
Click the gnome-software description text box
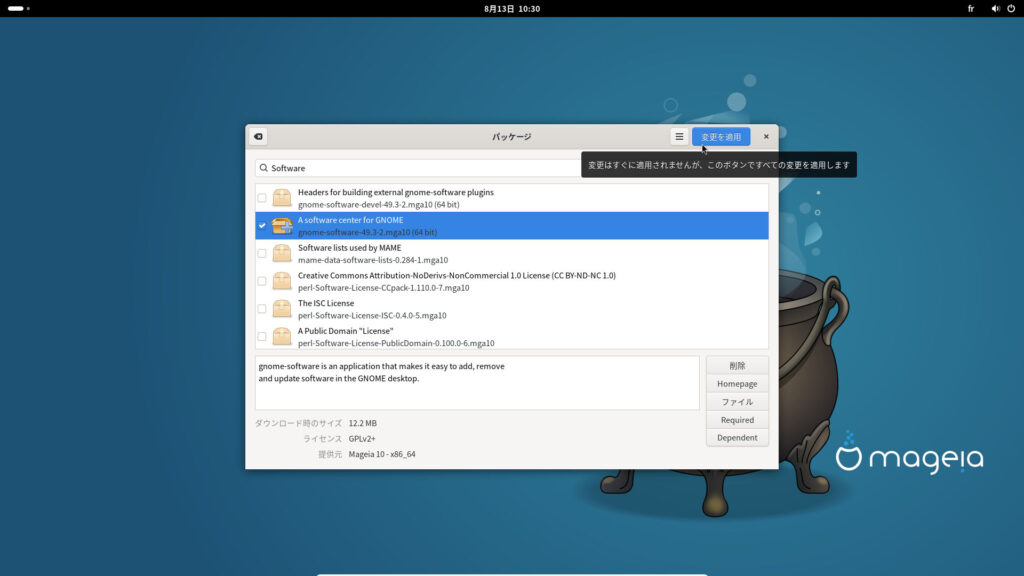tap(477, 383)
